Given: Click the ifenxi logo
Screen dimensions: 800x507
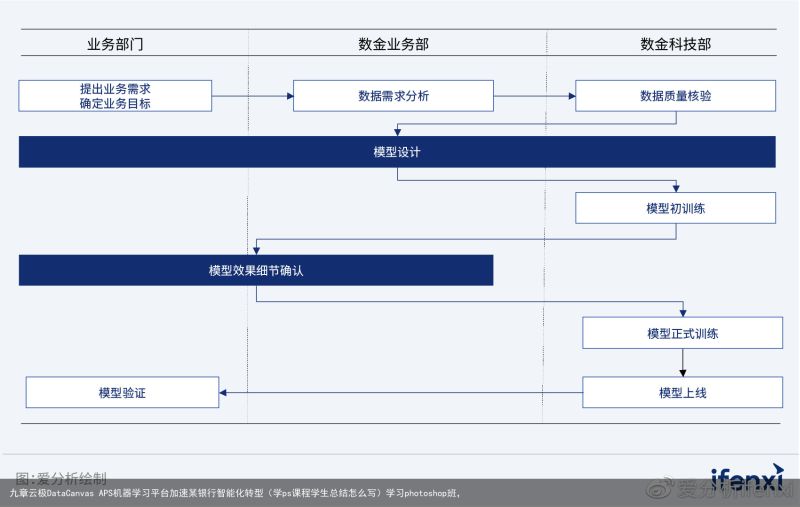Looking at the screenshot, I should [x=747, y=478].
